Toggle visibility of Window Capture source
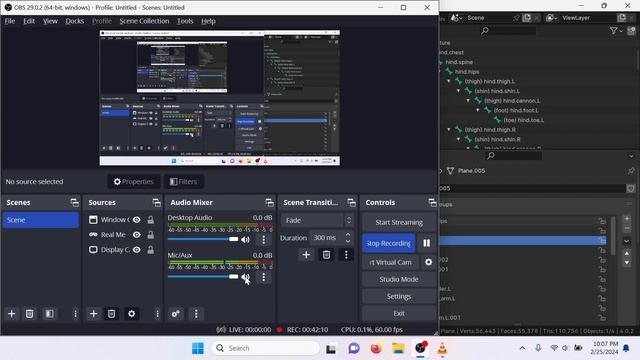640x360 pixels. click(137, 220)
